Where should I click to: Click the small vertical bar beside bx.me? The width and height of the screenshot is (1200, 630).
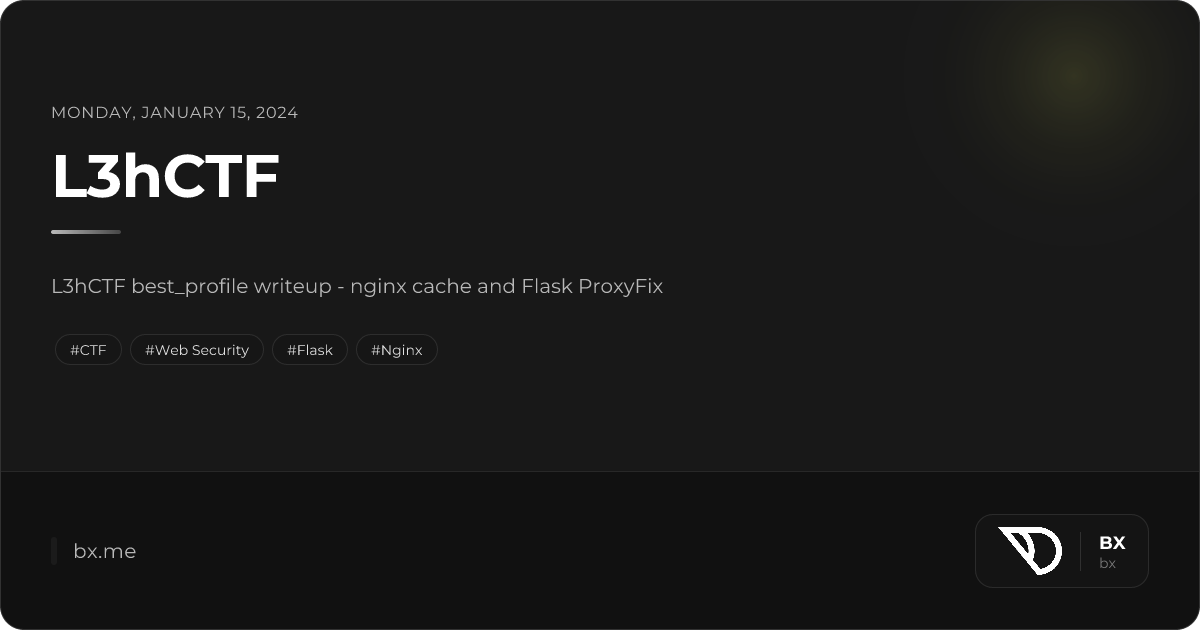click(54, 551)
